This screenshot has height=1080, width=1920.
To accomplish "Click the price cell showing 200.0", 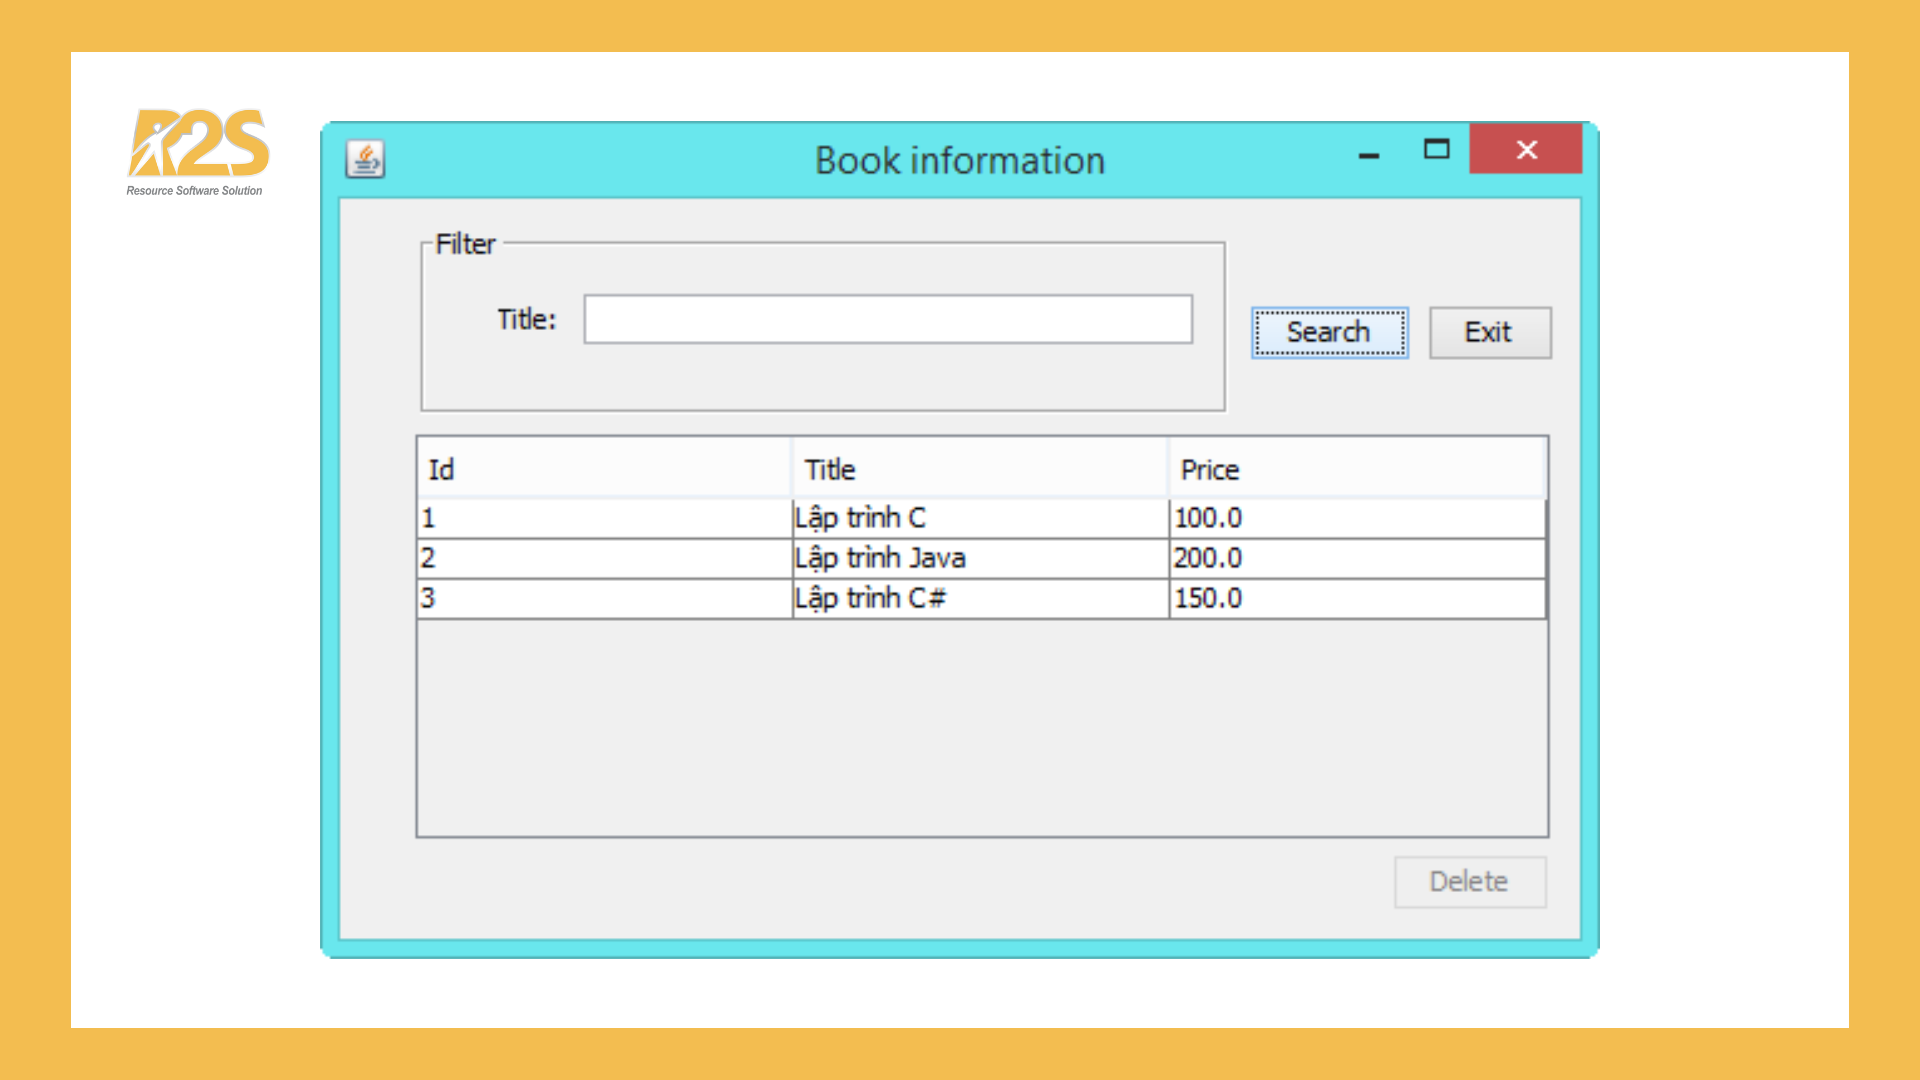I will (1356, 558).
